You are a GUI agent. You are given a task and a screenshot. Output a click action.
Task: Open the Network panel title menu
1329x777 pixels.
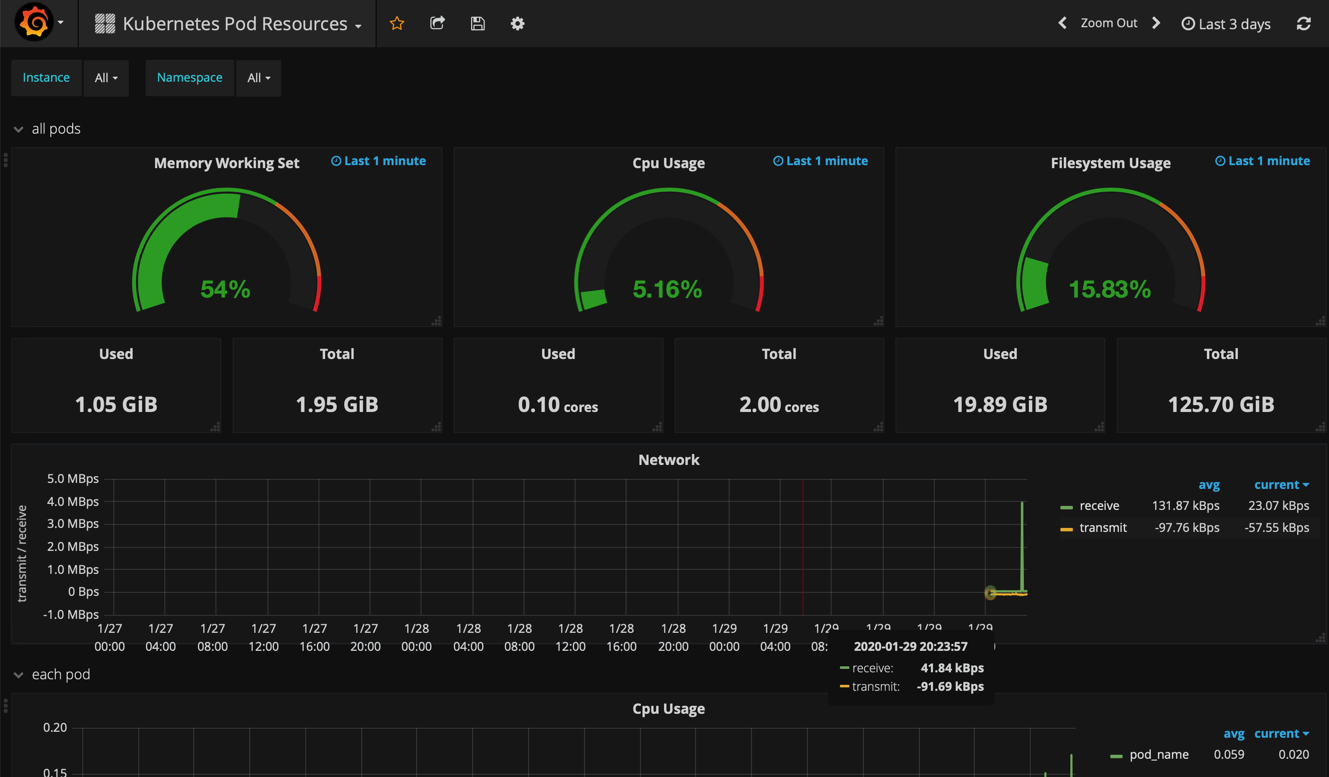click(669, 460)
